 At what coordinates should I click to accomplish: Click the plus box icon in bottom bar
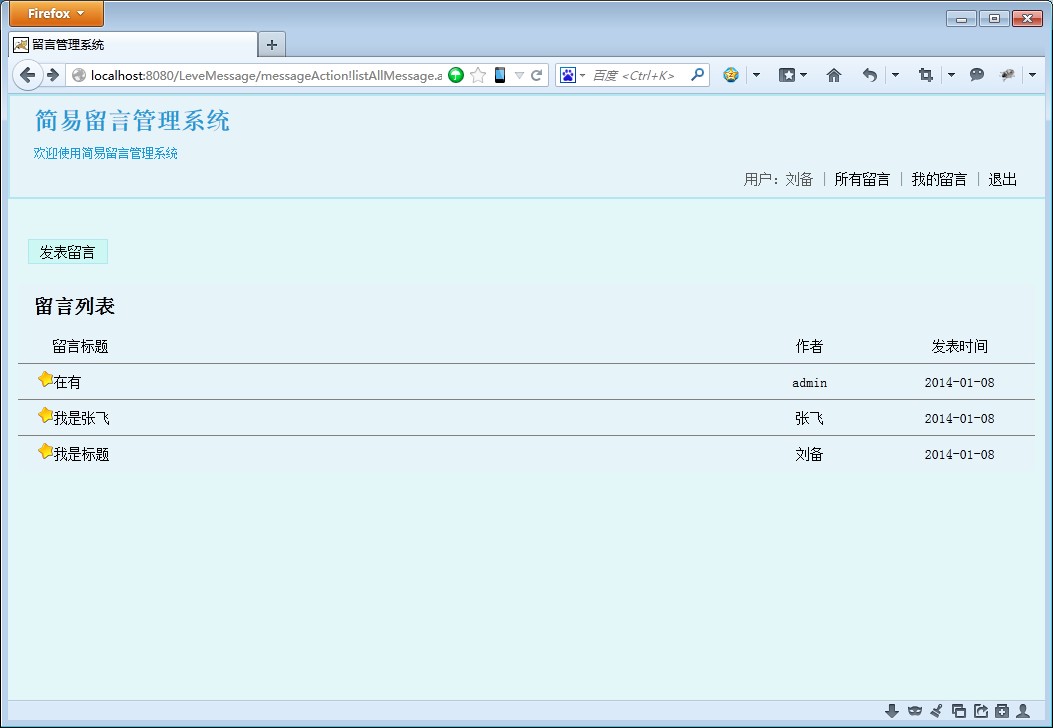1002,711
